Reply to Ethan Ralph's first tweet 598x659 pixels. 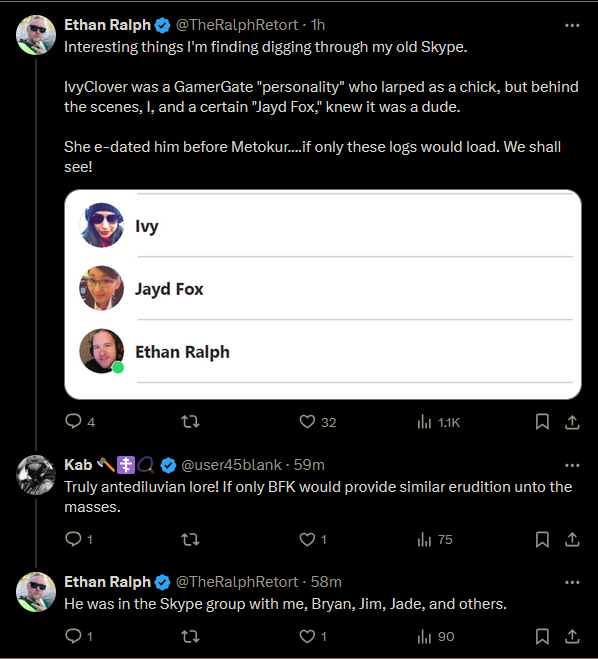pos(74,421)
